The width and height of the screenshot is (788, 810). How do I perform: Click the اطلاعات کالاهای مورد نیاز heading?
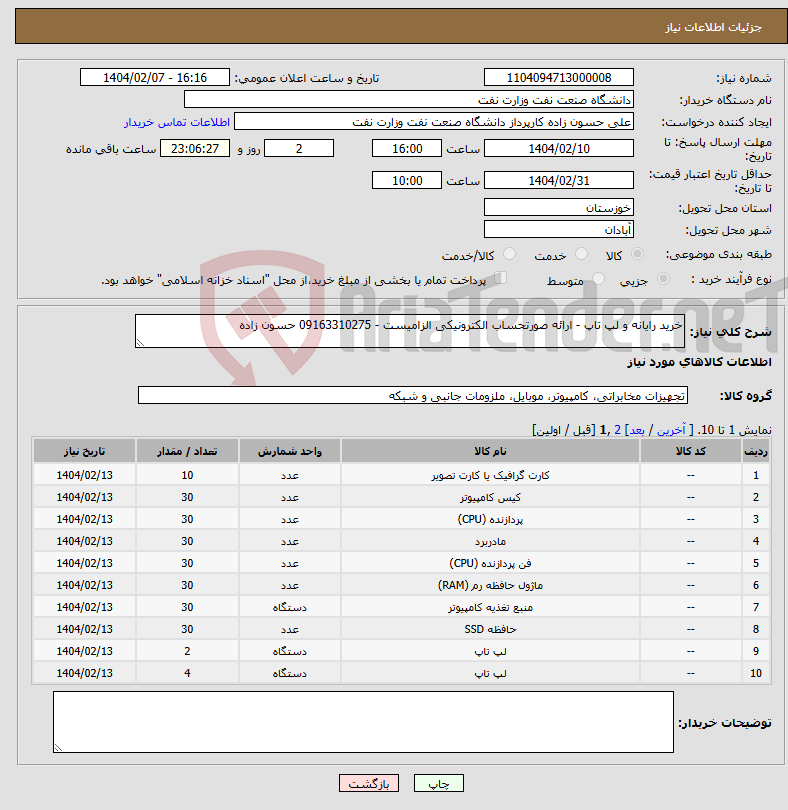pyautogui.click(x=699, y=362)
